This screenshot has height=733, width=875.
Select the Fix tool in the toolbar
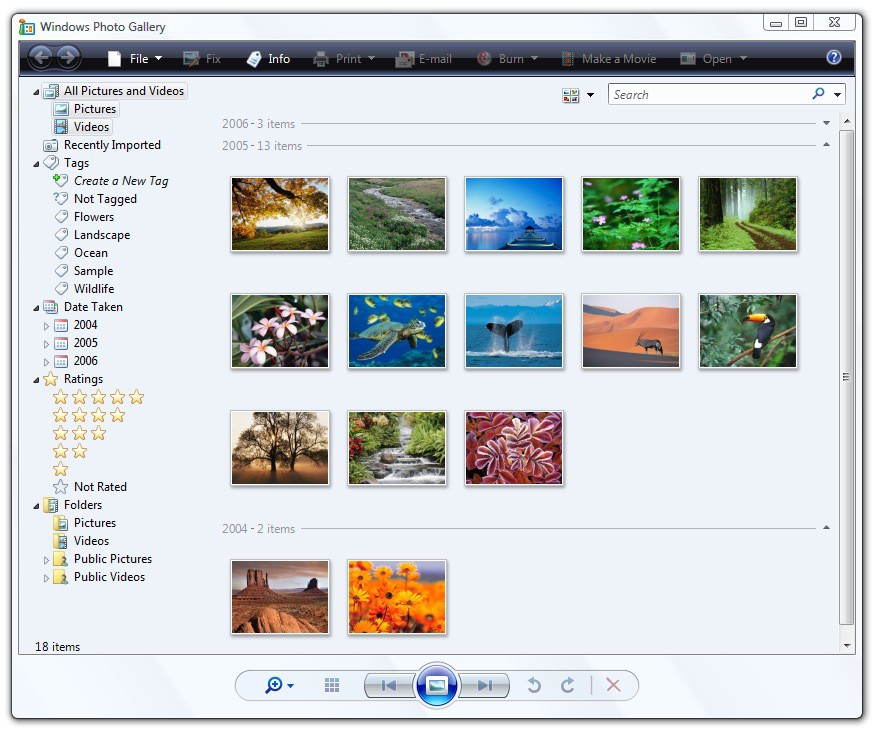203,58
